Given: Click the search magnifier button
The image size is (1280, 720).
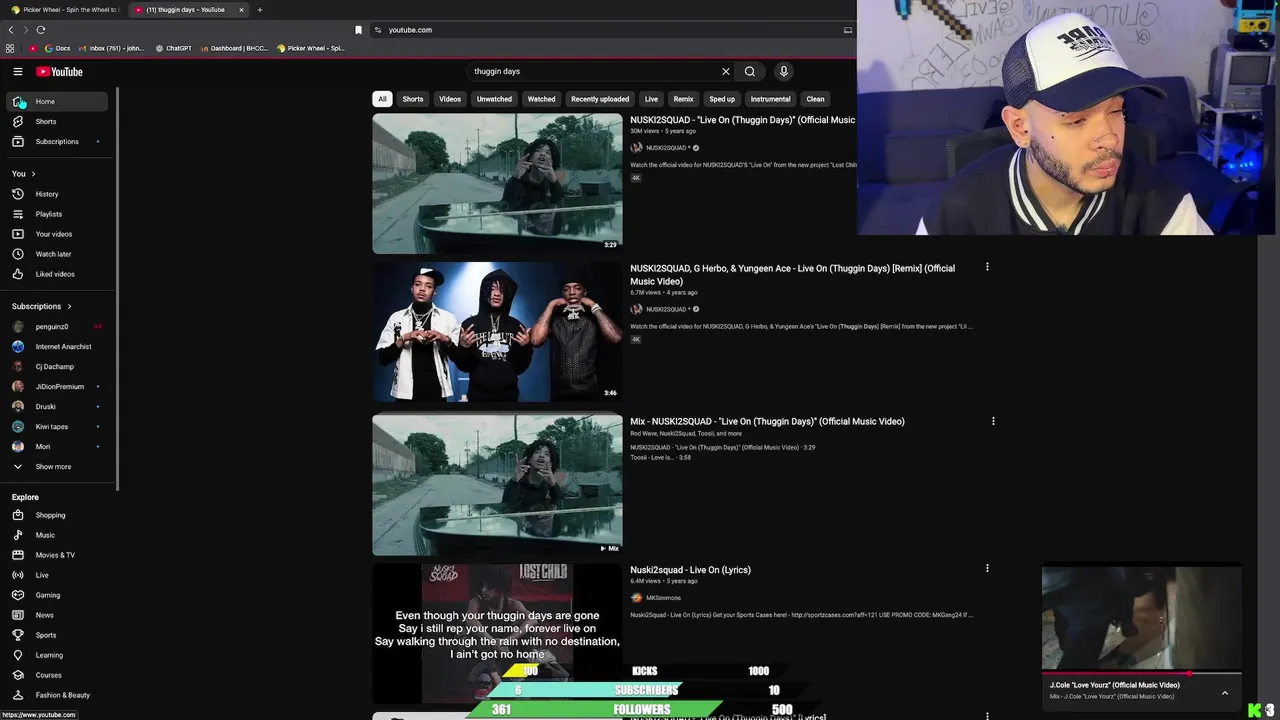Looking at the screenshot, I should [x=750, y=72].
